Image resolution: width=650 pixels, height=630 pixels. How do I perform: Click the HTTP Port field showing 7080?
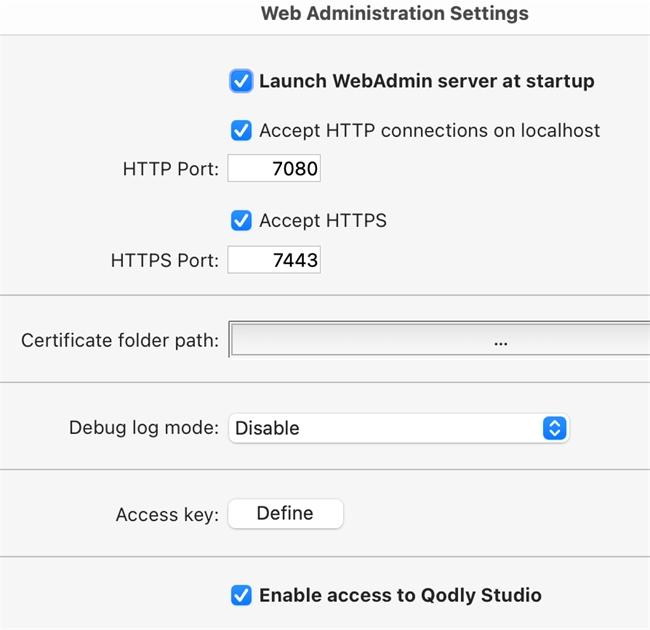274,169
